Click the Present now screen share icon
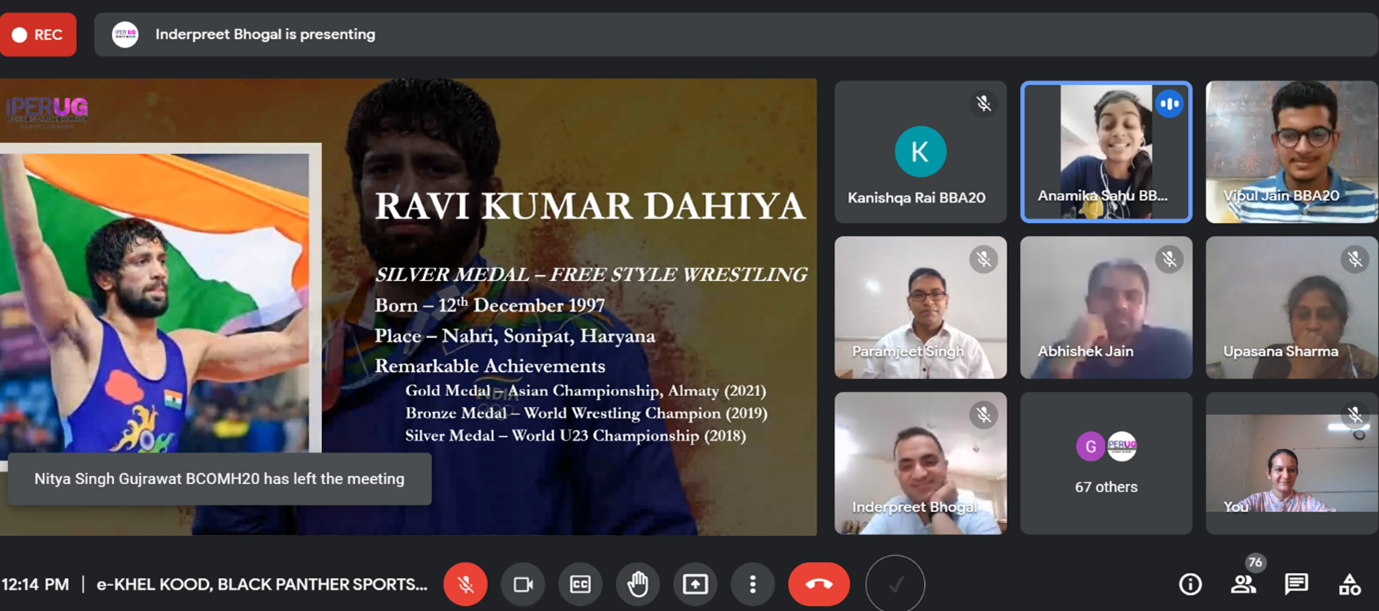1379x611 pixels. pos(695,584)
